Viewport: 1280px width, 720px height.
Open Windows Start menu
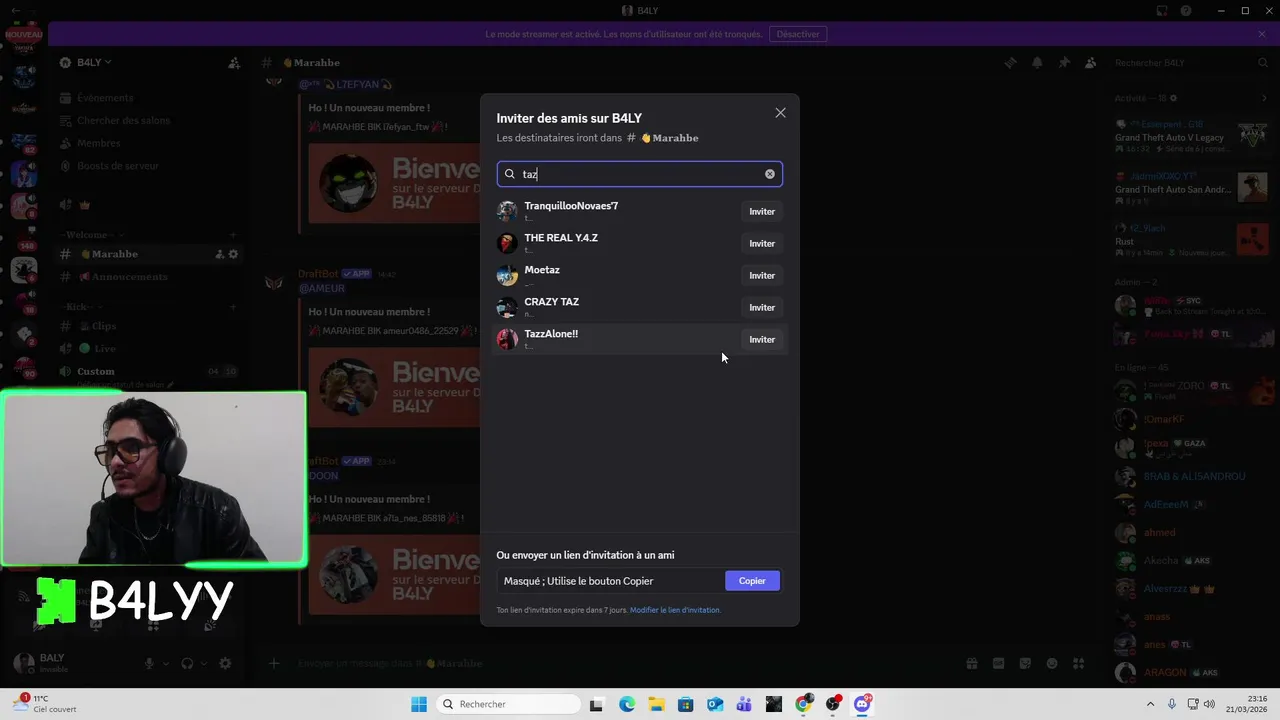click(x=419, y=704)
